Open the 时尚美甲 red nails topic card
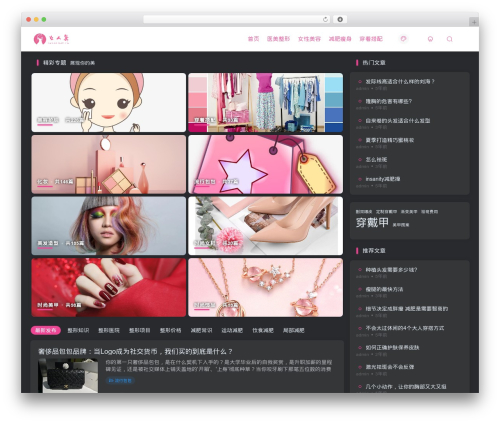 pyautogui.click(x=109, y=287)
